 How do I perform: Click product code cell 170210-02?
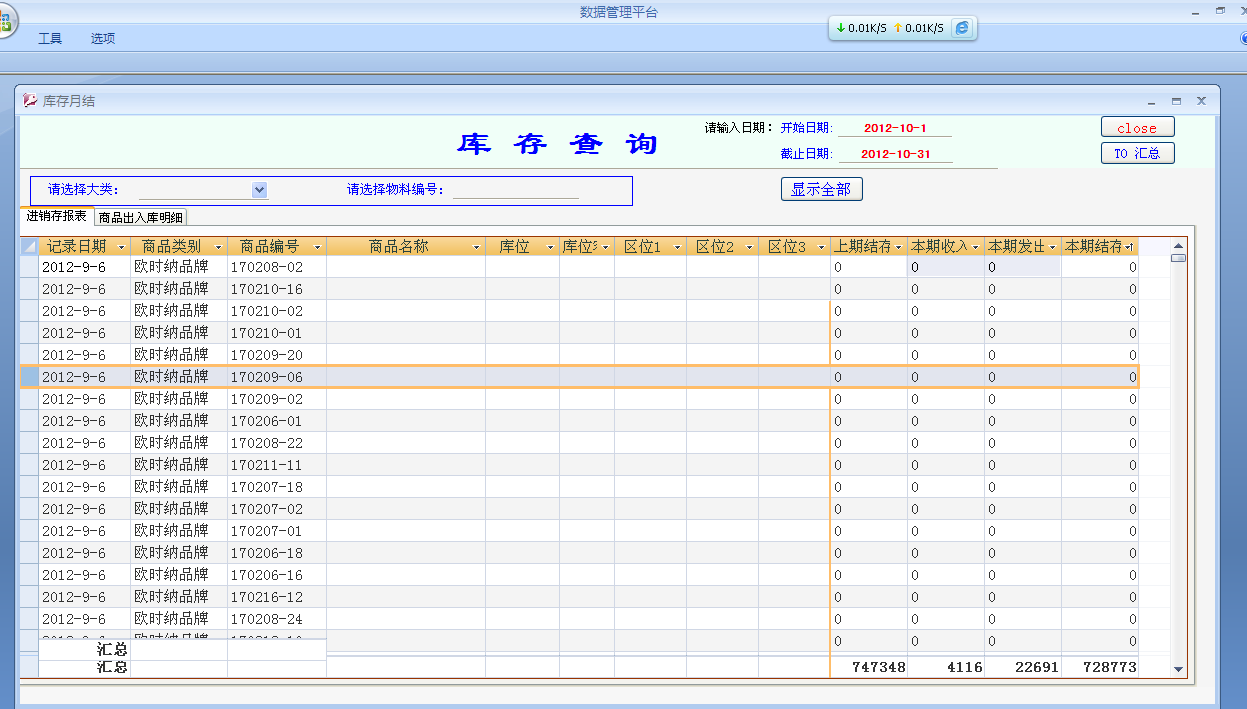click(277, 311)
